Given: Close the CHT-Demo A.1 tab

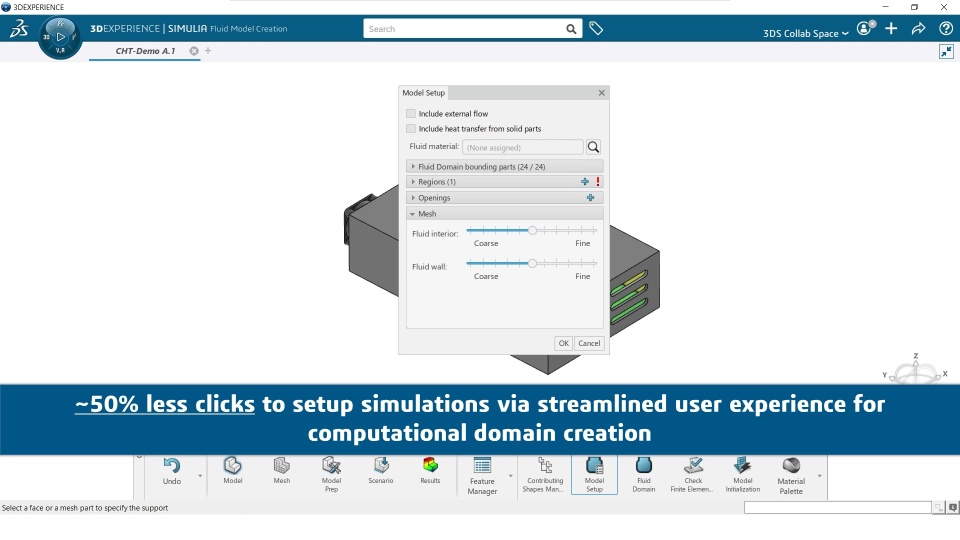Looking at the screenshot, I should click(193, 51).
